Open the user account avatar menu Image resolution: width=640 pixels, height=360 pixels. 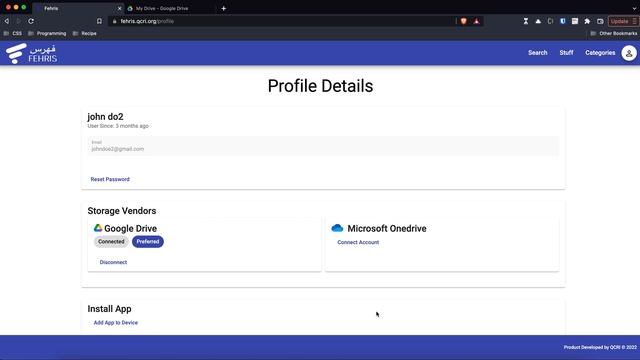(629, 53)
